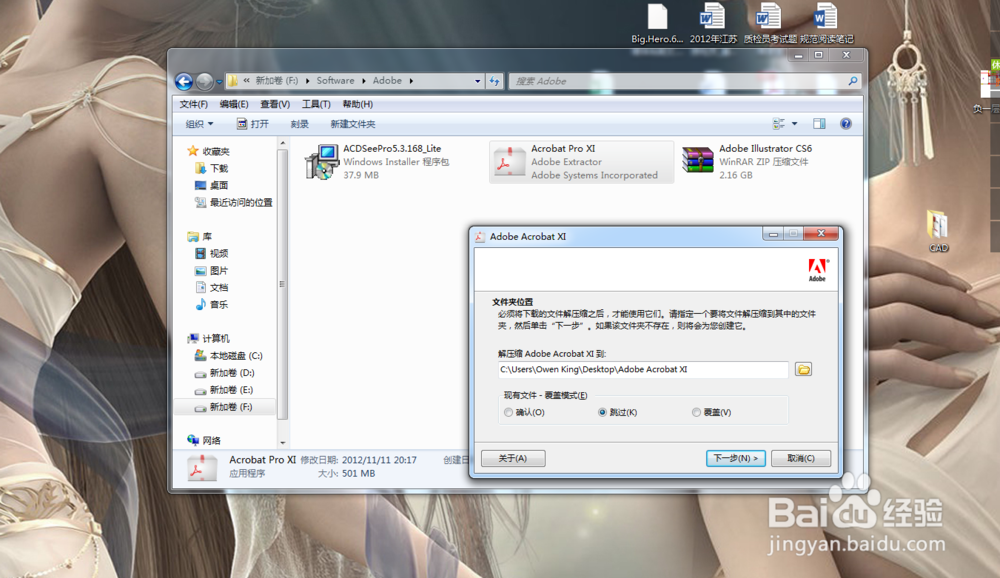Click the 下一步(N) > button
This screenshot has width=1000, height=578.
(x=735, y=458)
